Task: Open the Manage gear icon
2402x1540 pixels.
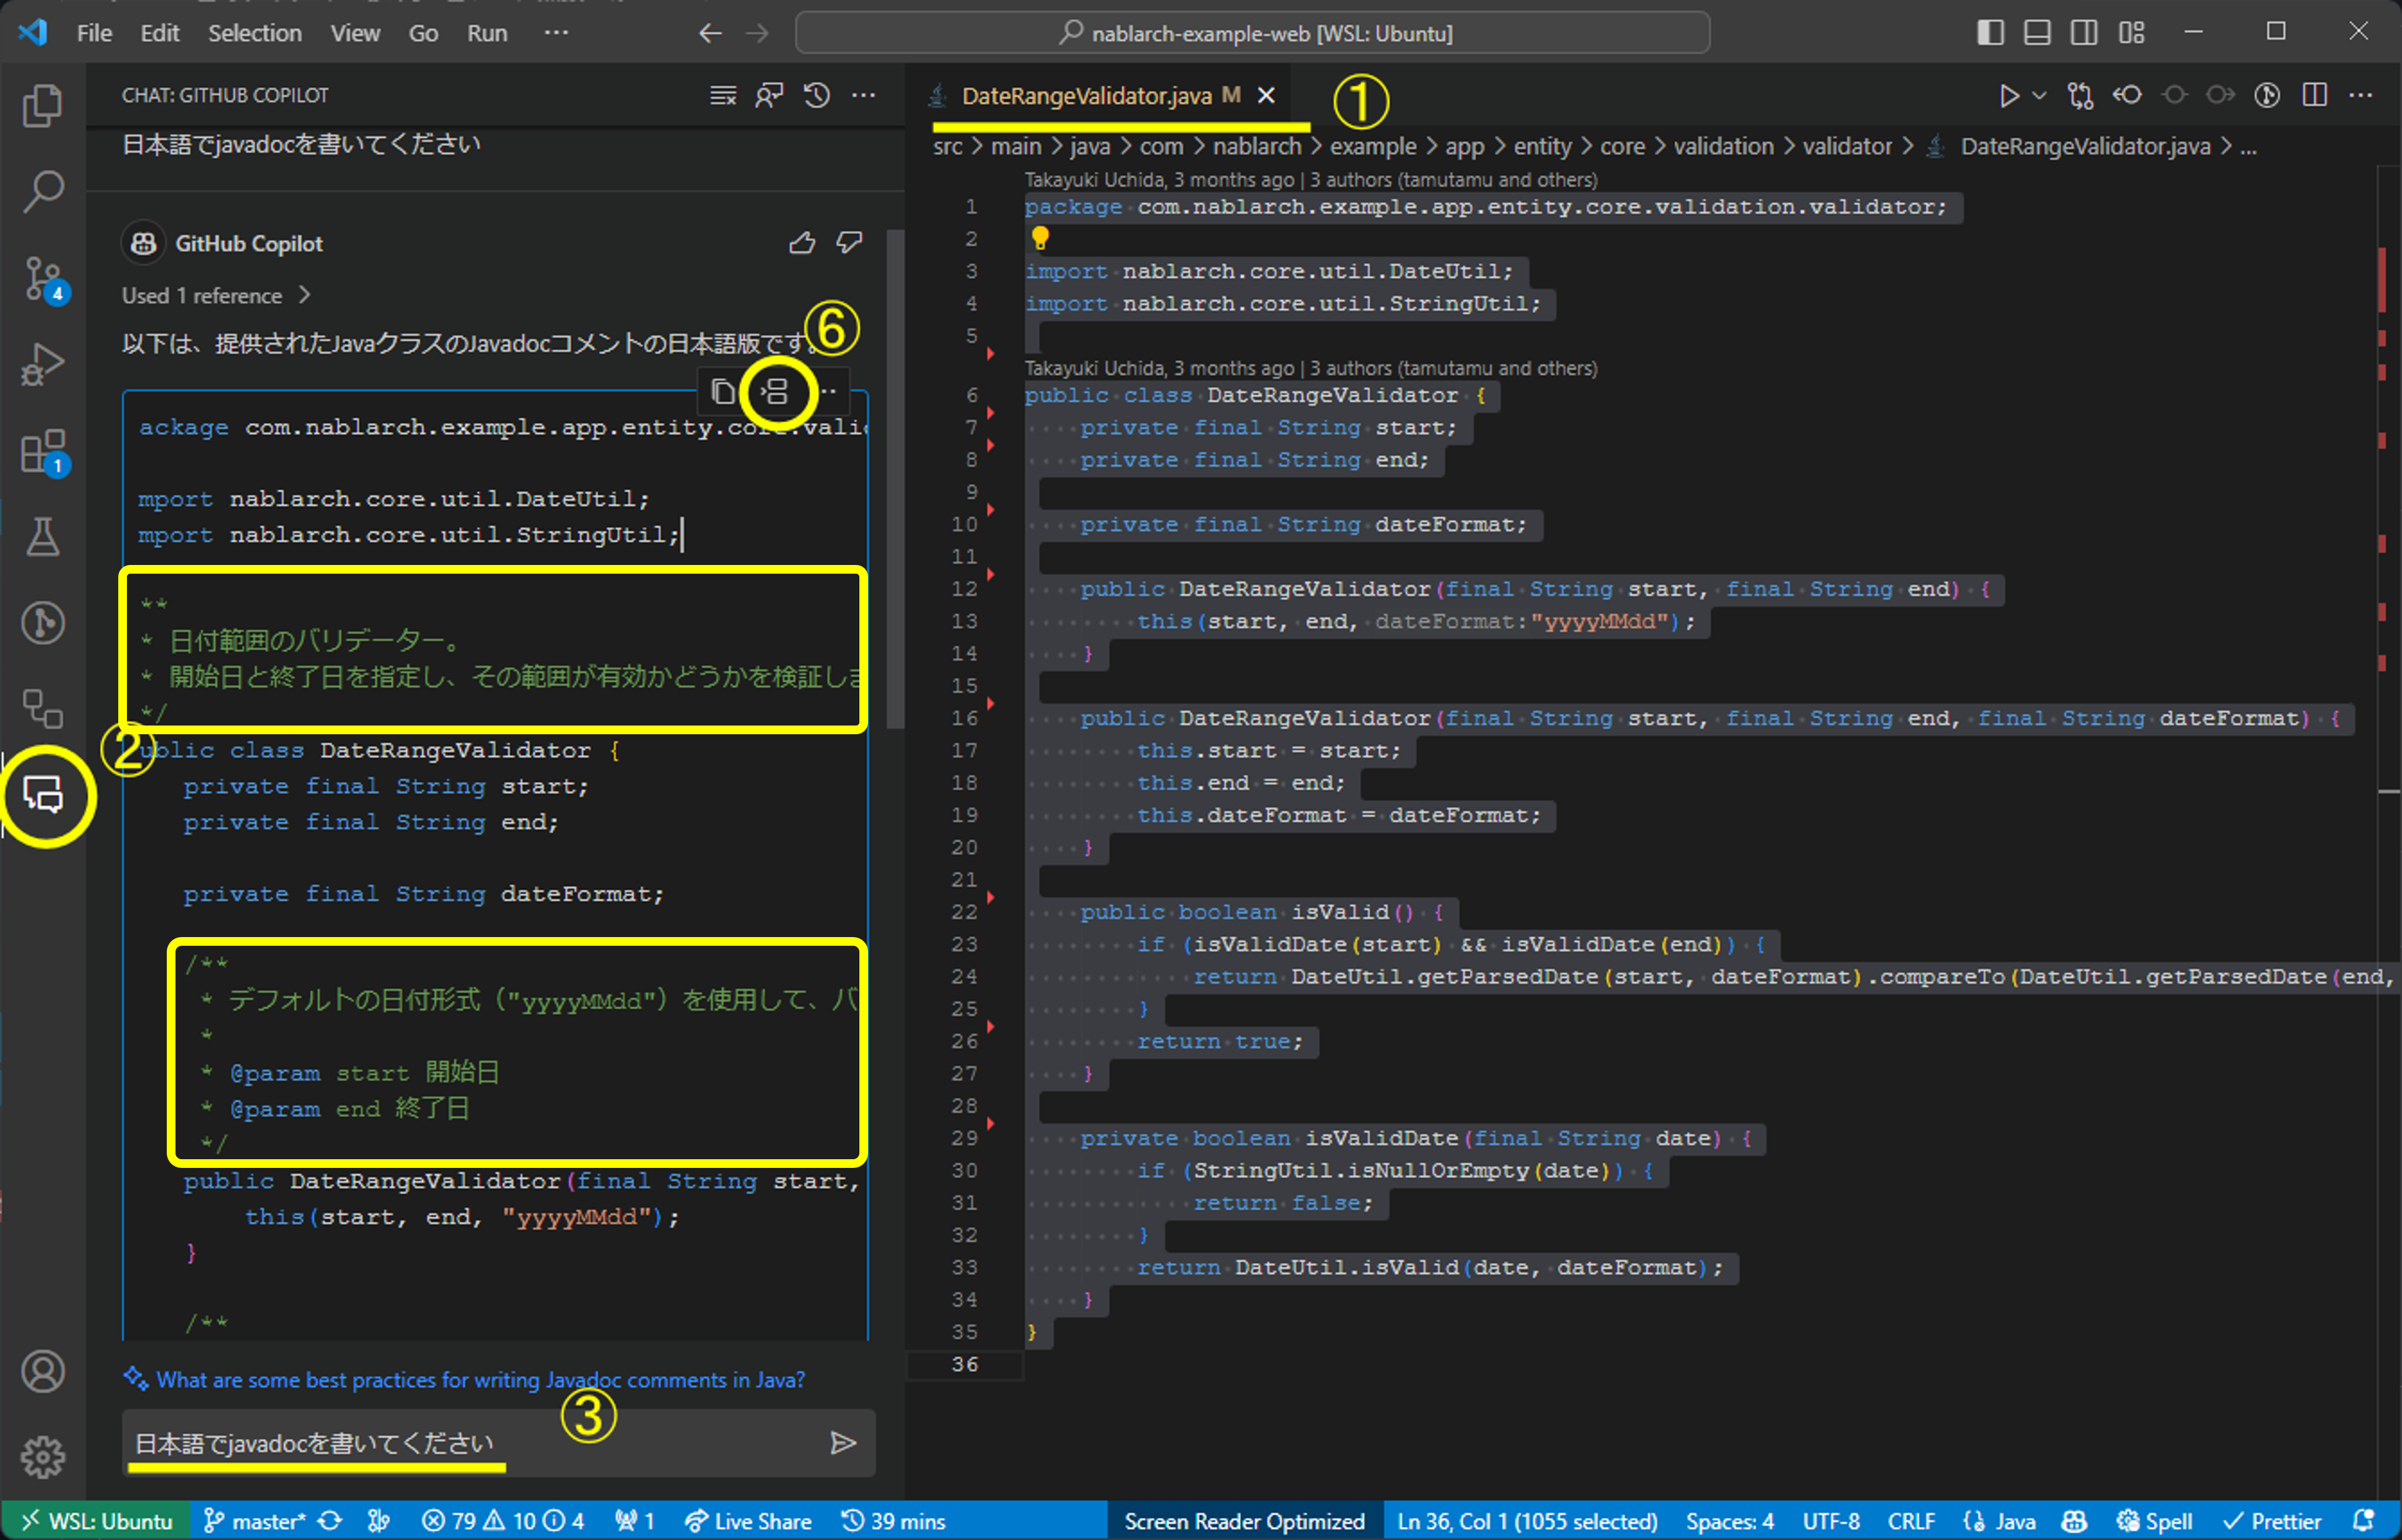Action: pyautogui.click(x=43, y=1457)
